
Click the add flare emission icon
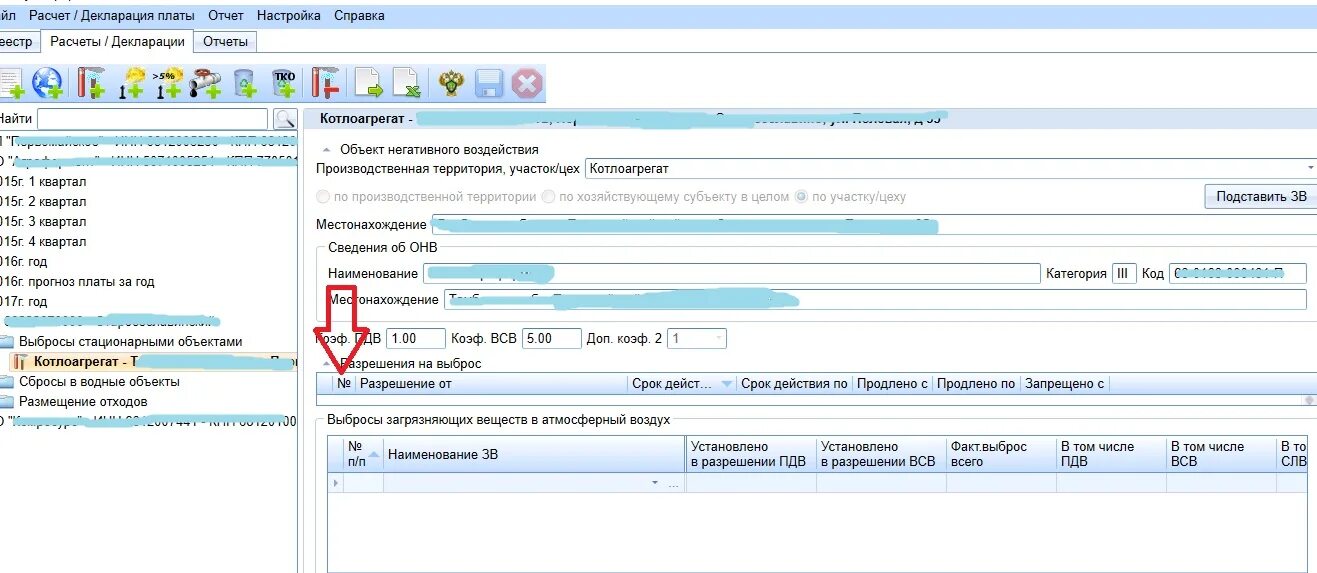coord(132,83)
